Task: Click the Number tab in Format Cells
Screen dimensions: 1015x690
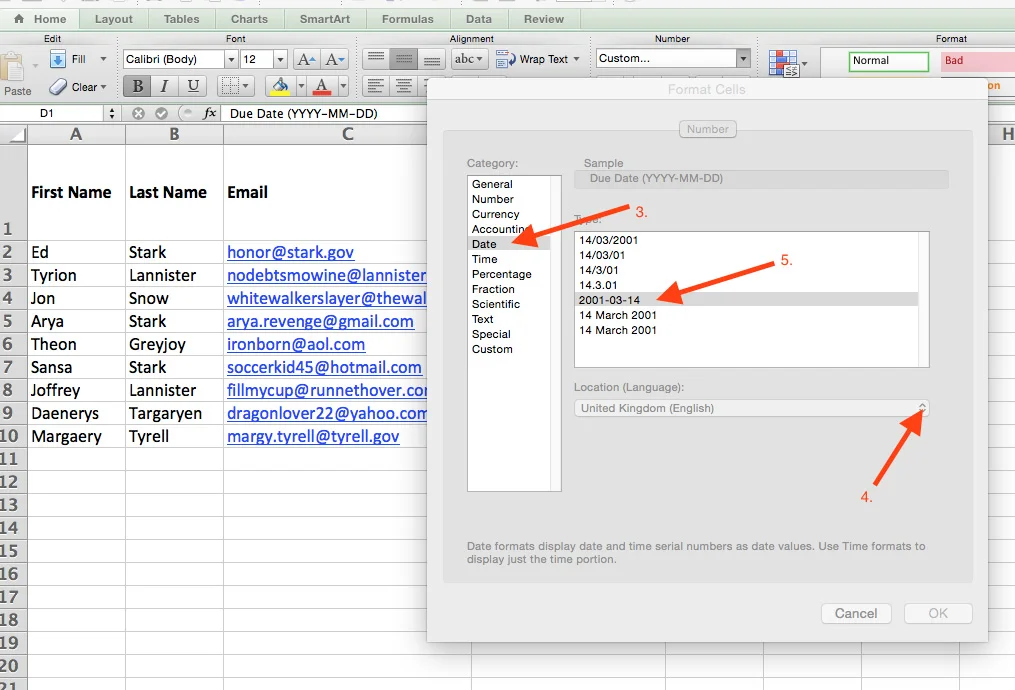Action: tap(708, 129)
